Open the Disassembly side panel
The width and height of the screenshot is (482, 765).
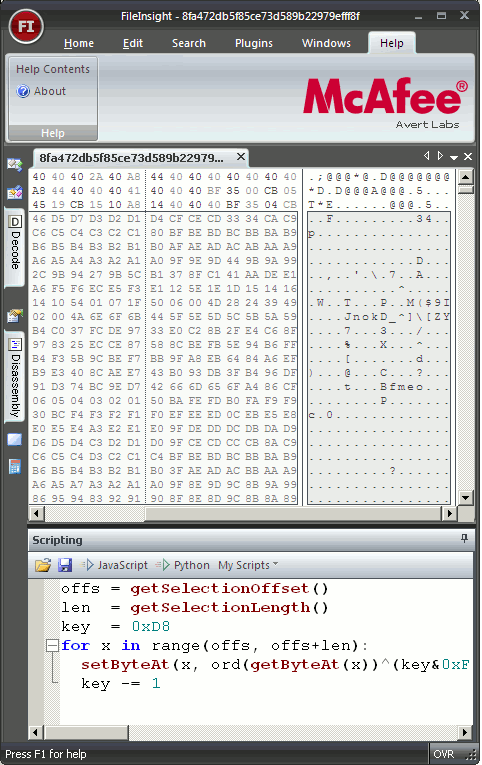(x=15, y=377)
